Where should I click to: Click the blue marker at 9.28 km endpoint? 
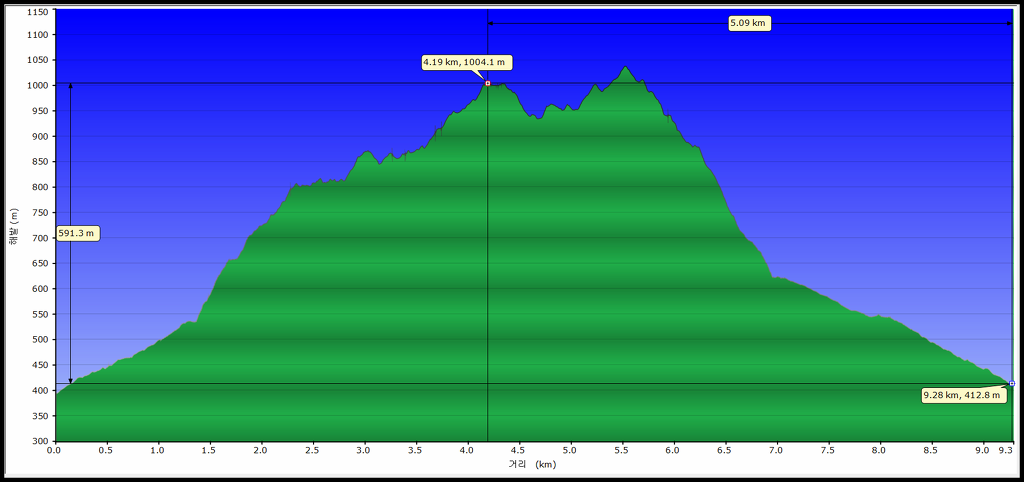(x=1012, y=383)
